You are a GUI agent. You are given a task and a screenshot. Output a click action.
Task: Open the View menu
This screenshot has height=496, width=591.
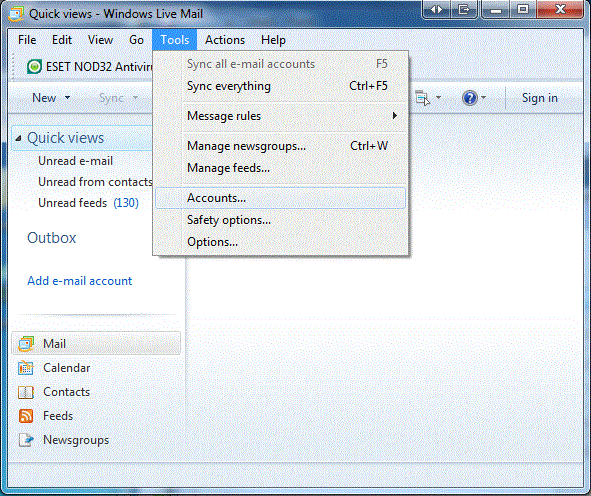click(100, 40)
